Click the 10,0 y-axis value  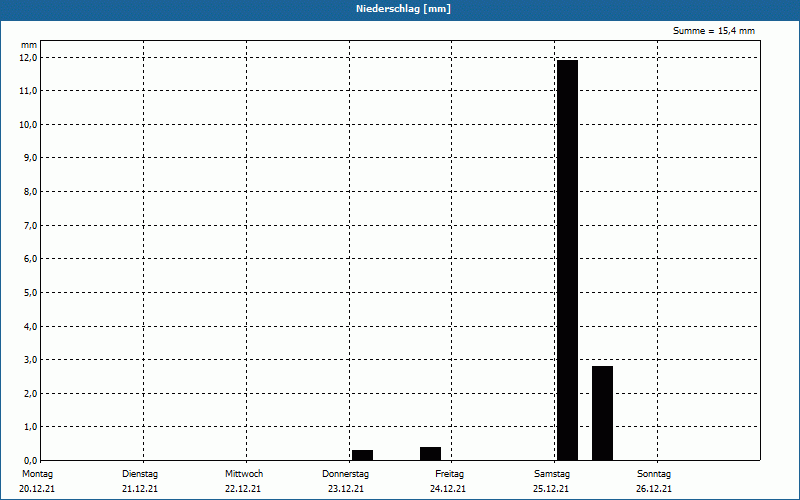29,124
